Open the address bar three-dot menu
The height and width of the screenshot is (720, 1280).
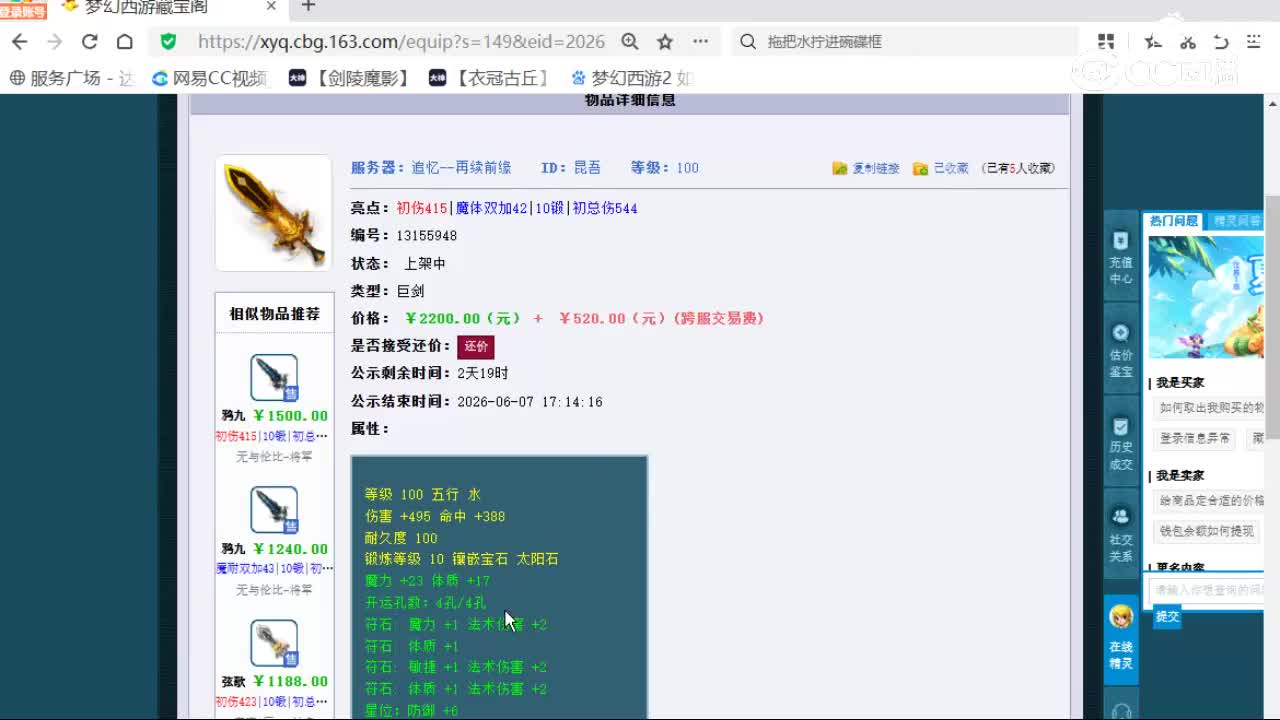click(x=700, y=42)
